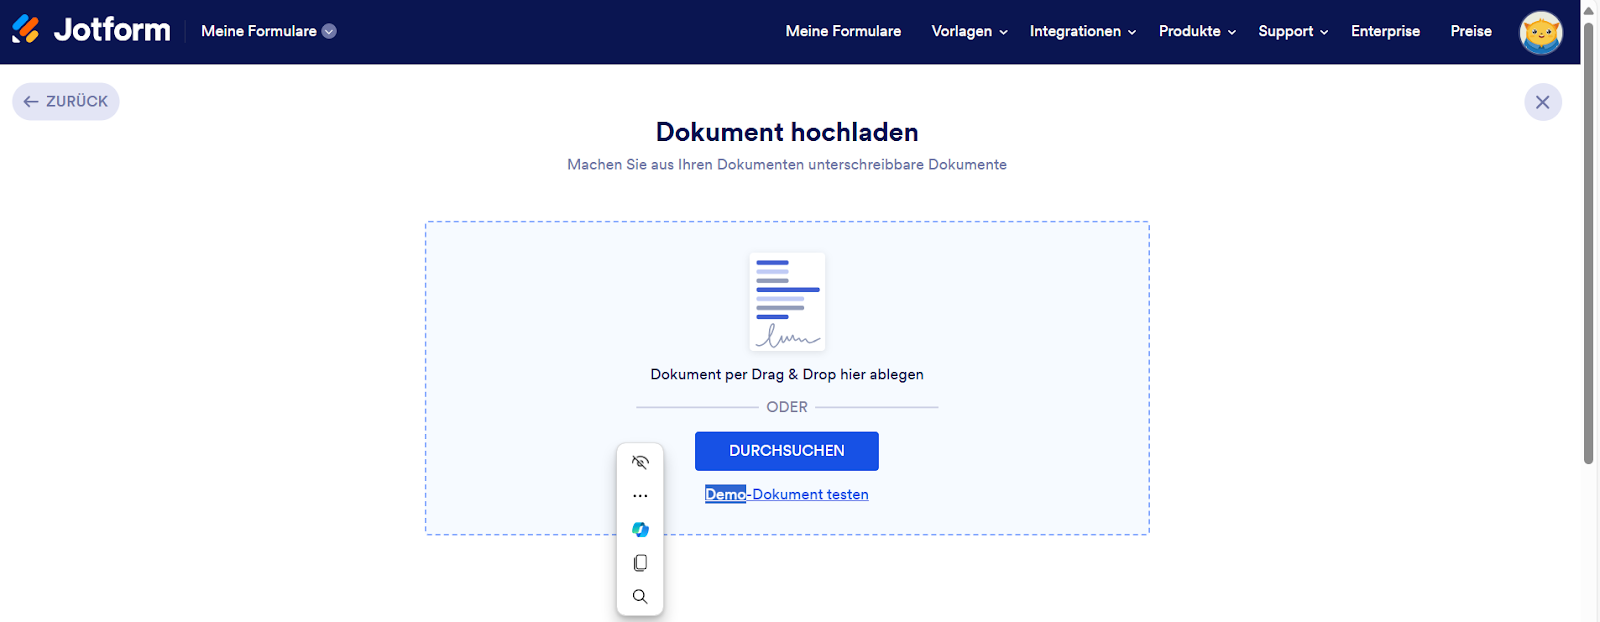Click the hide icon in floating toolbar
Image resolution: width=1600 pixels, height=622 pixels.
pos(640,462)
